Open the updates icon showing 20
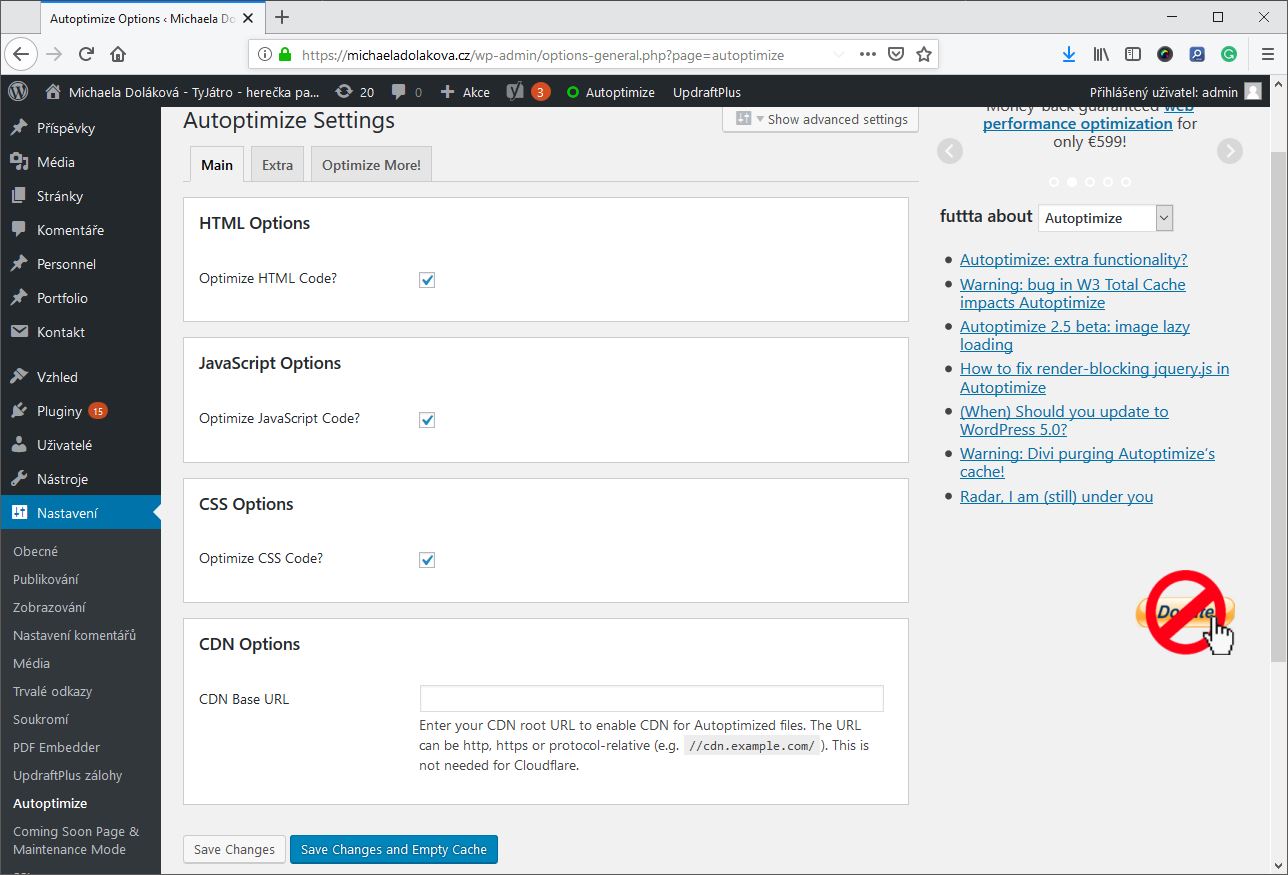The image size is (1288, 875). [x=355, y=92]
